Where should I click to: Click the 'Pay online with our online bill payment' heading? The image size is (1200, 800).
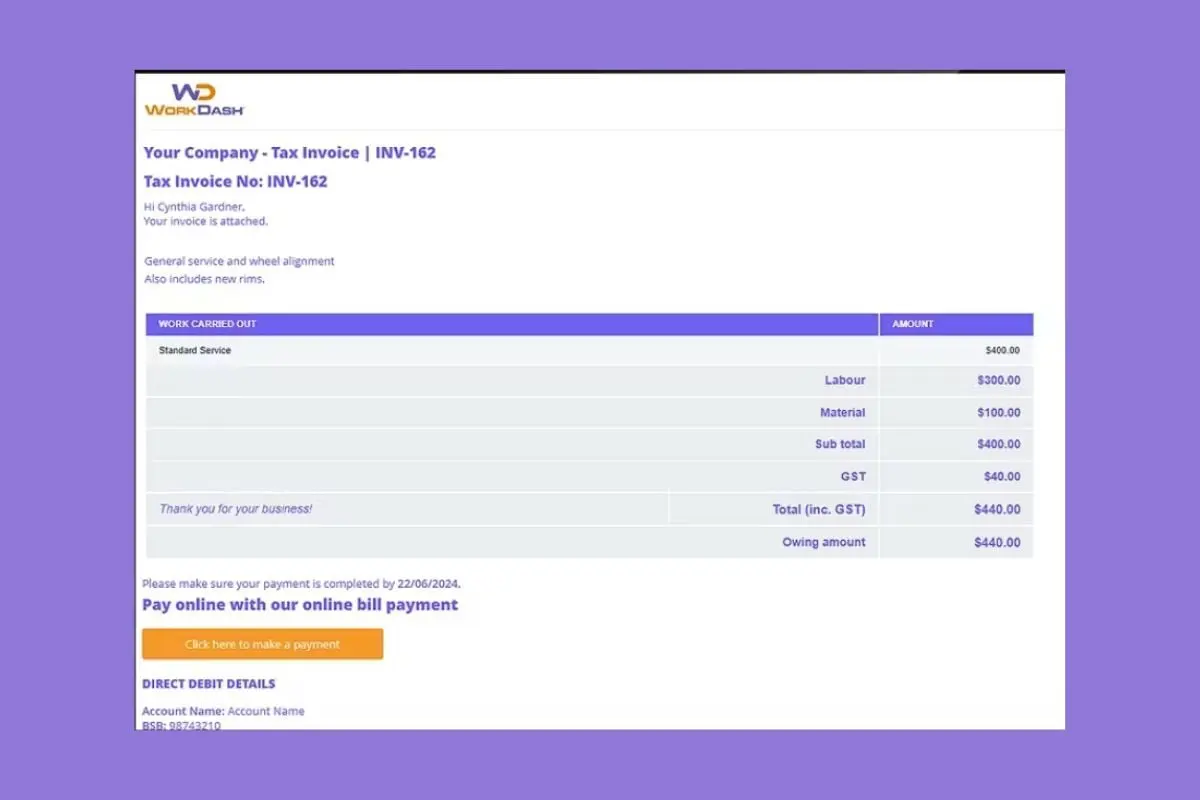(300, 605)
